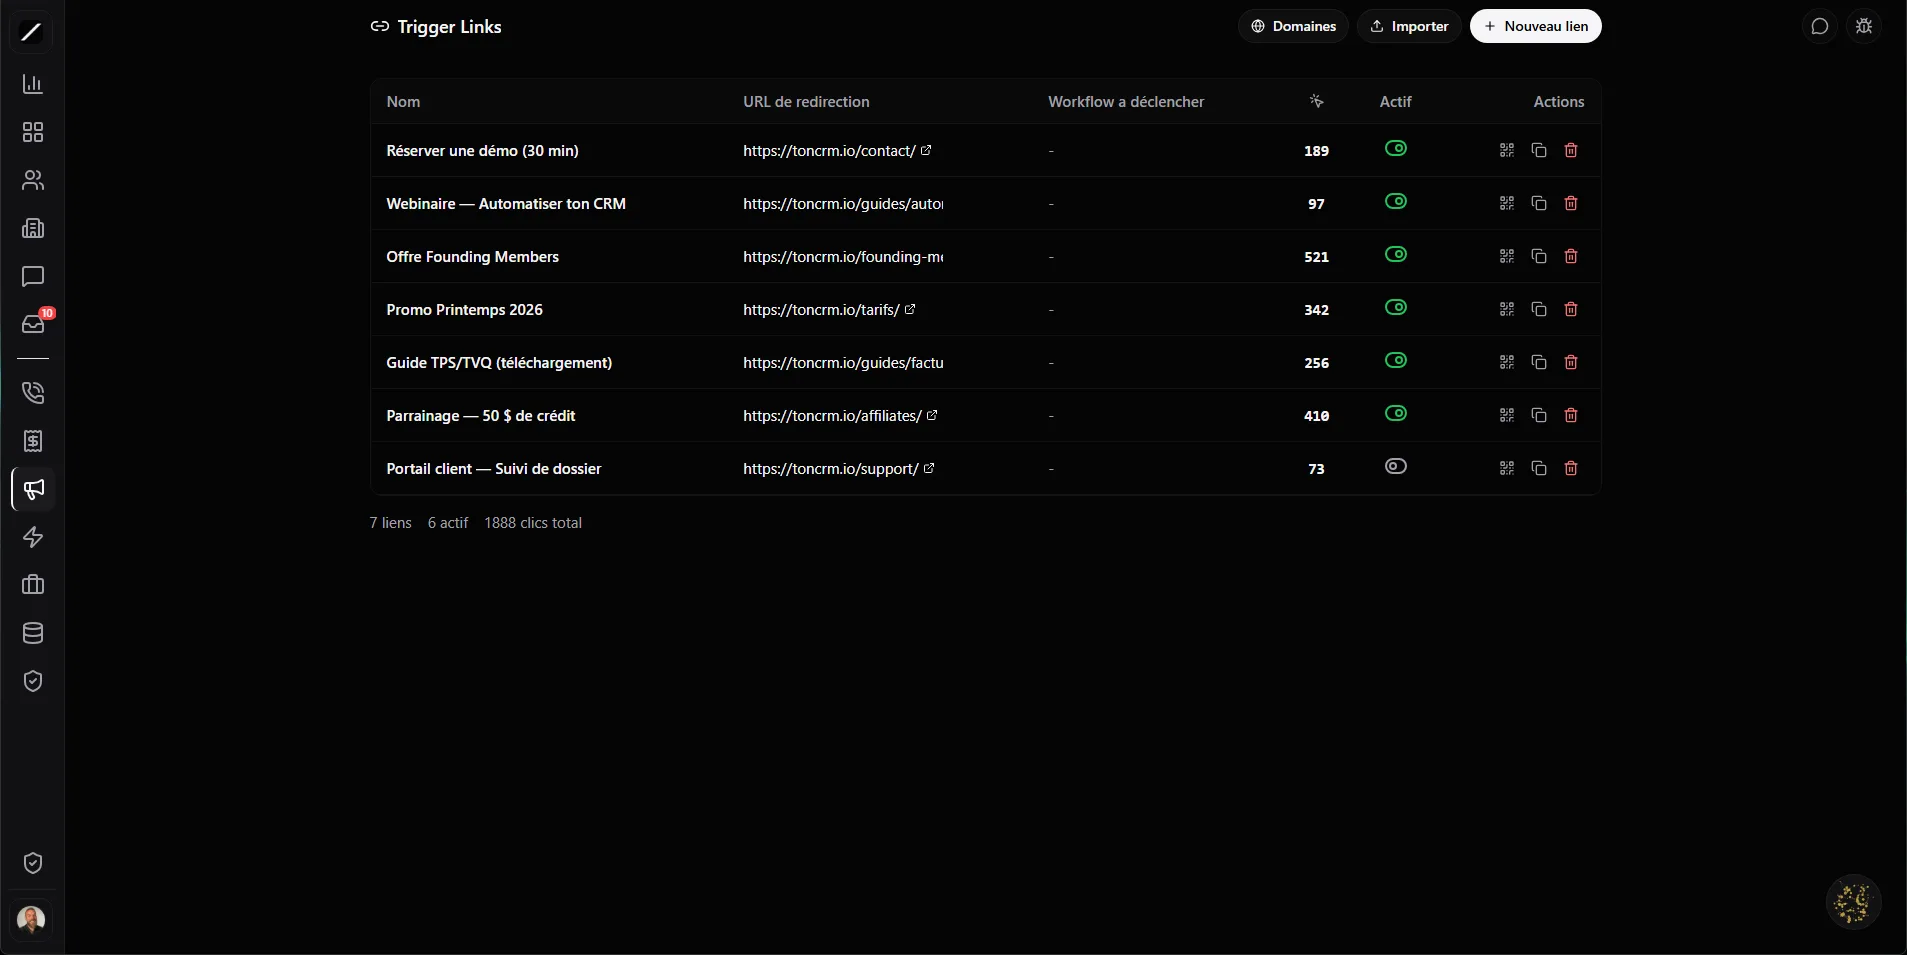Select the Guide TPS/TVQ (téléchargement) name

coord(499,363)
